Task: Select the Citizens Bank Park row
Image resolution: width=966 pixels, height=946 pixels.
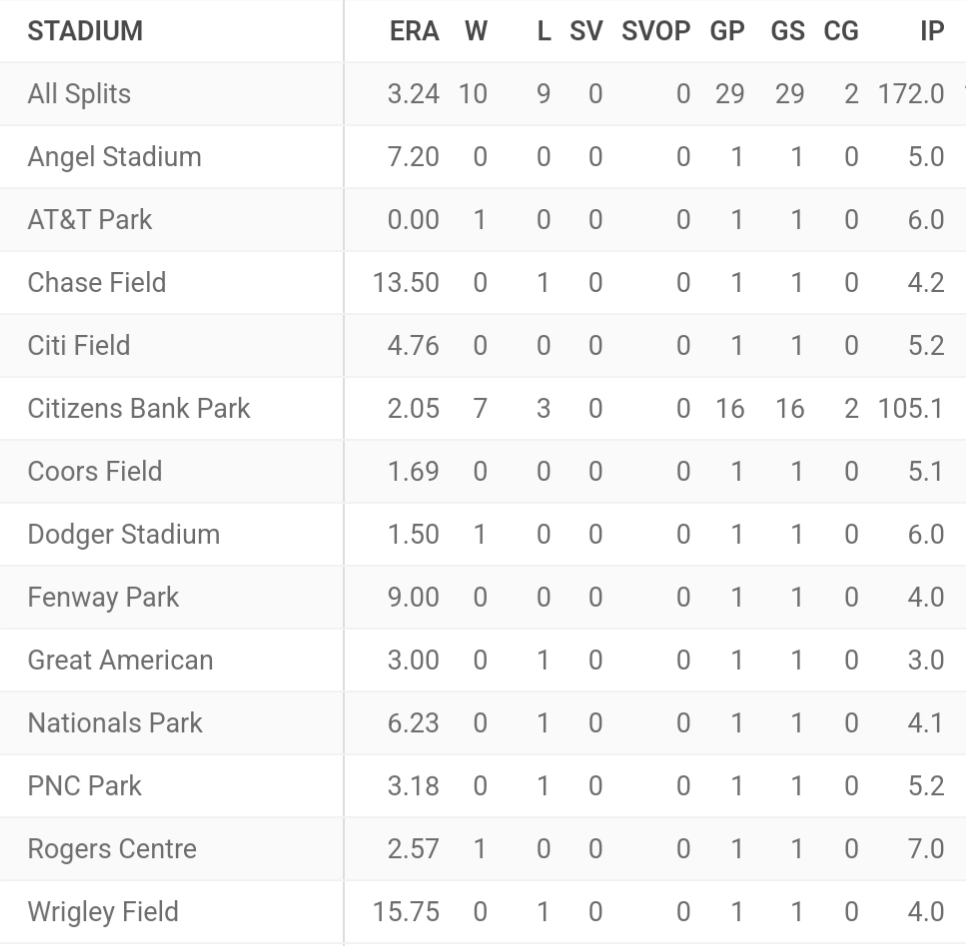Action: 139,408
